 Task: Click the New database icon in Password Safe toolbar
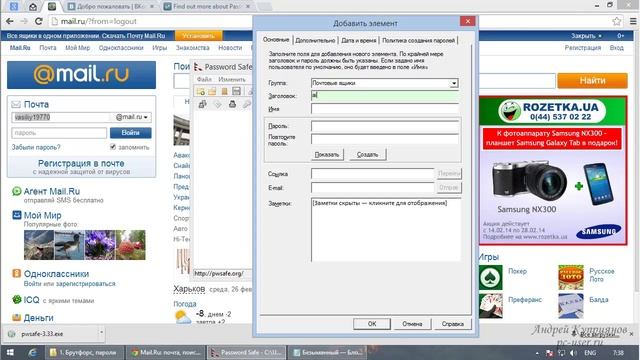click(200, 91)
